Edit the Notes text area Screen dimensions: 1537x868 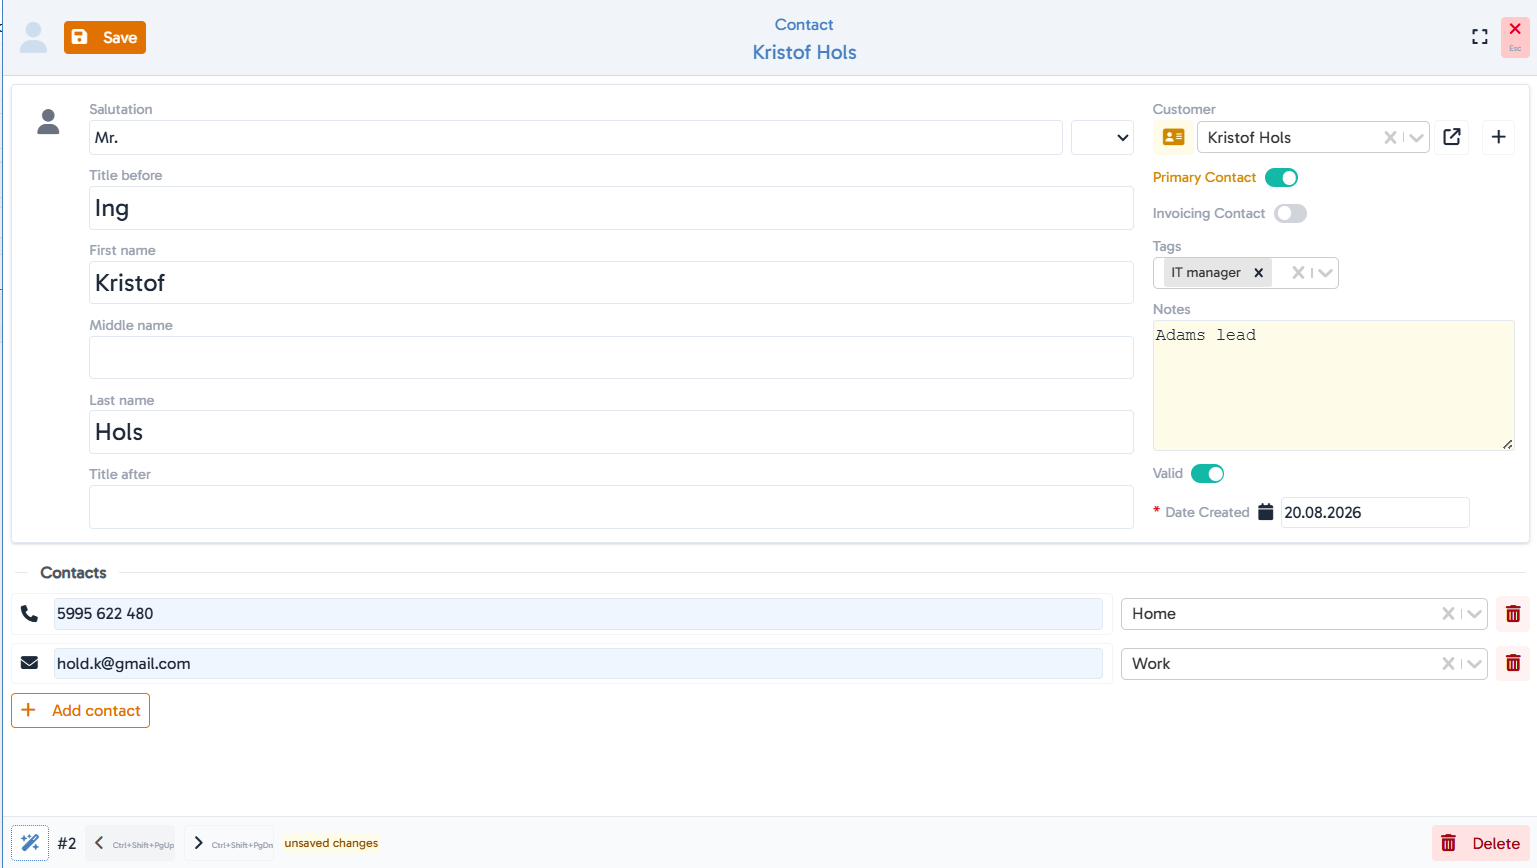coord(1333,385)
